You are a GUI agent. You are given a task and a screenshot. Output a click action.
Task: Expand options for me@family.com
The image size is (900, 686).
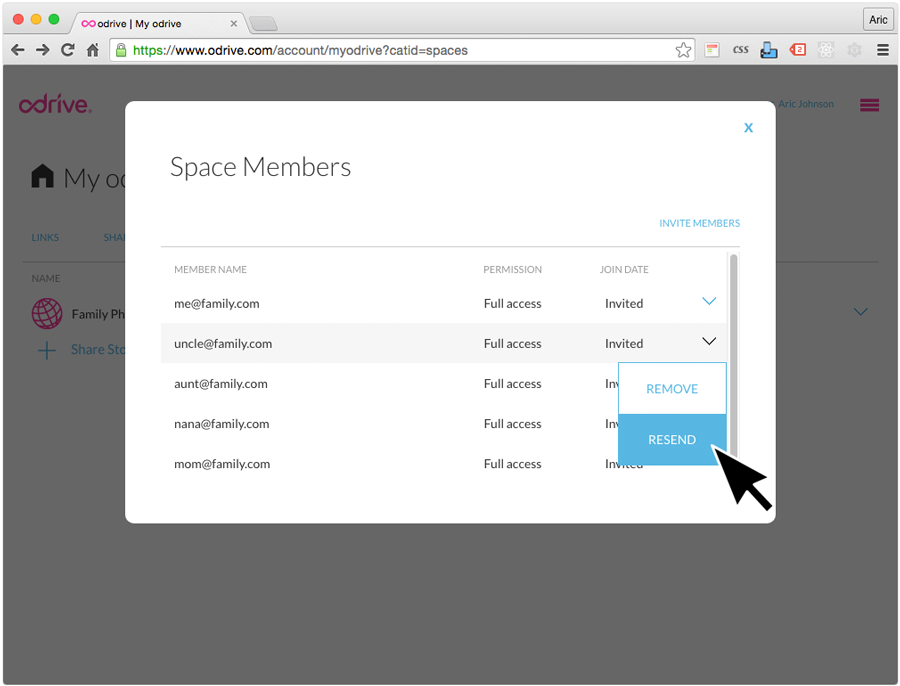709,301
